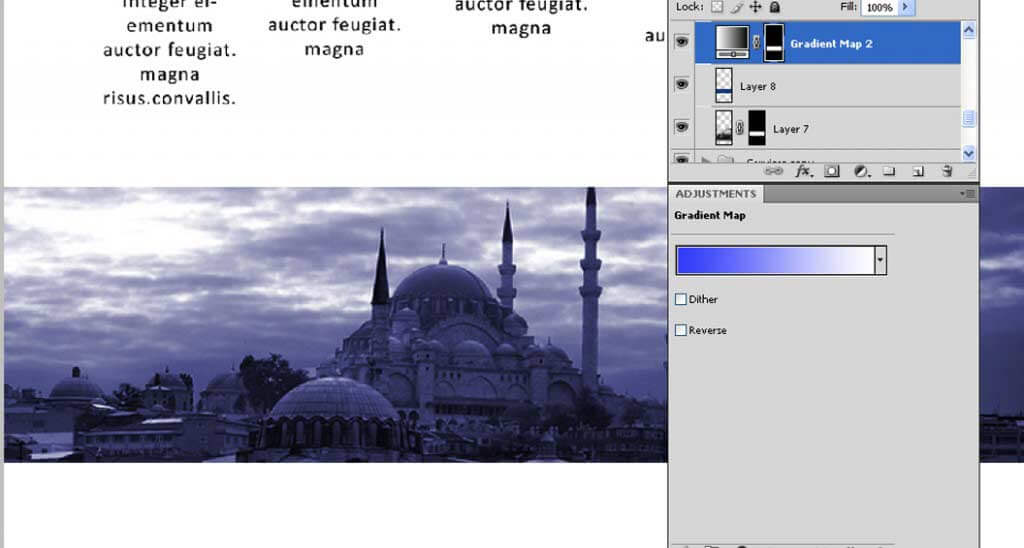Select the Gradient Map 2 adjustment thumbnail

point(732,42)
